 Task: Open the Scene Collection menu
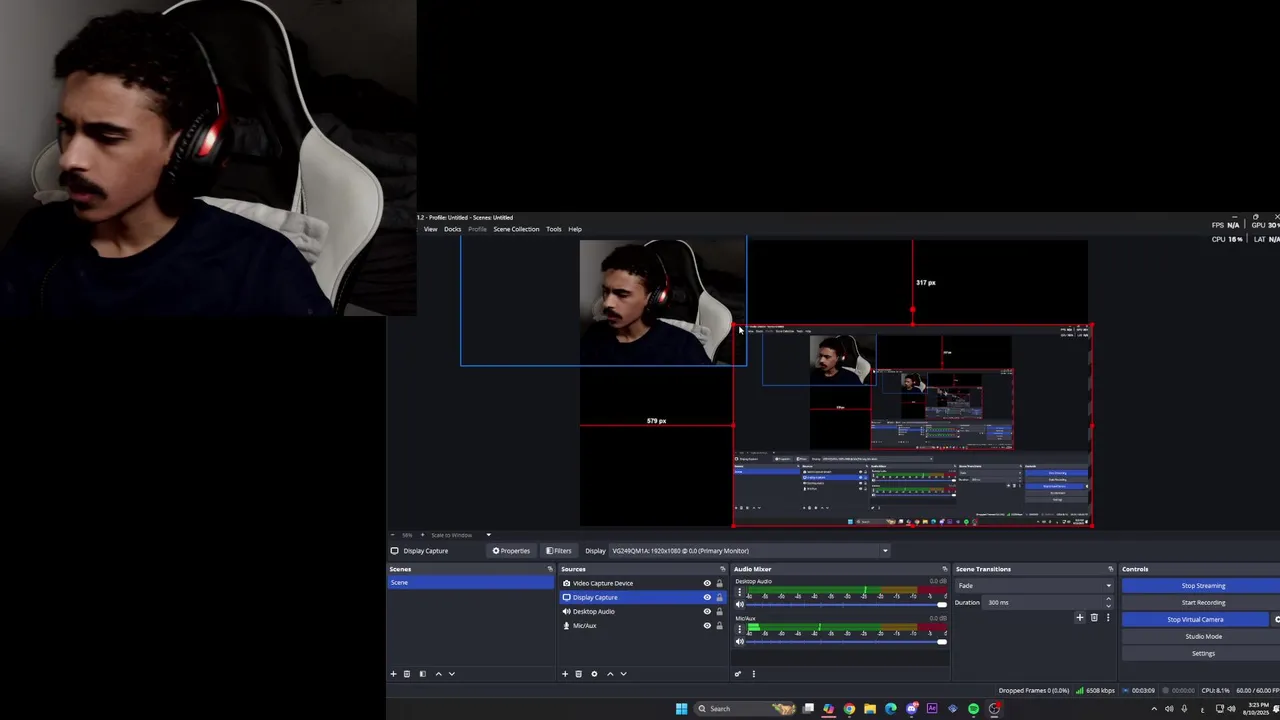coord(516,229)
